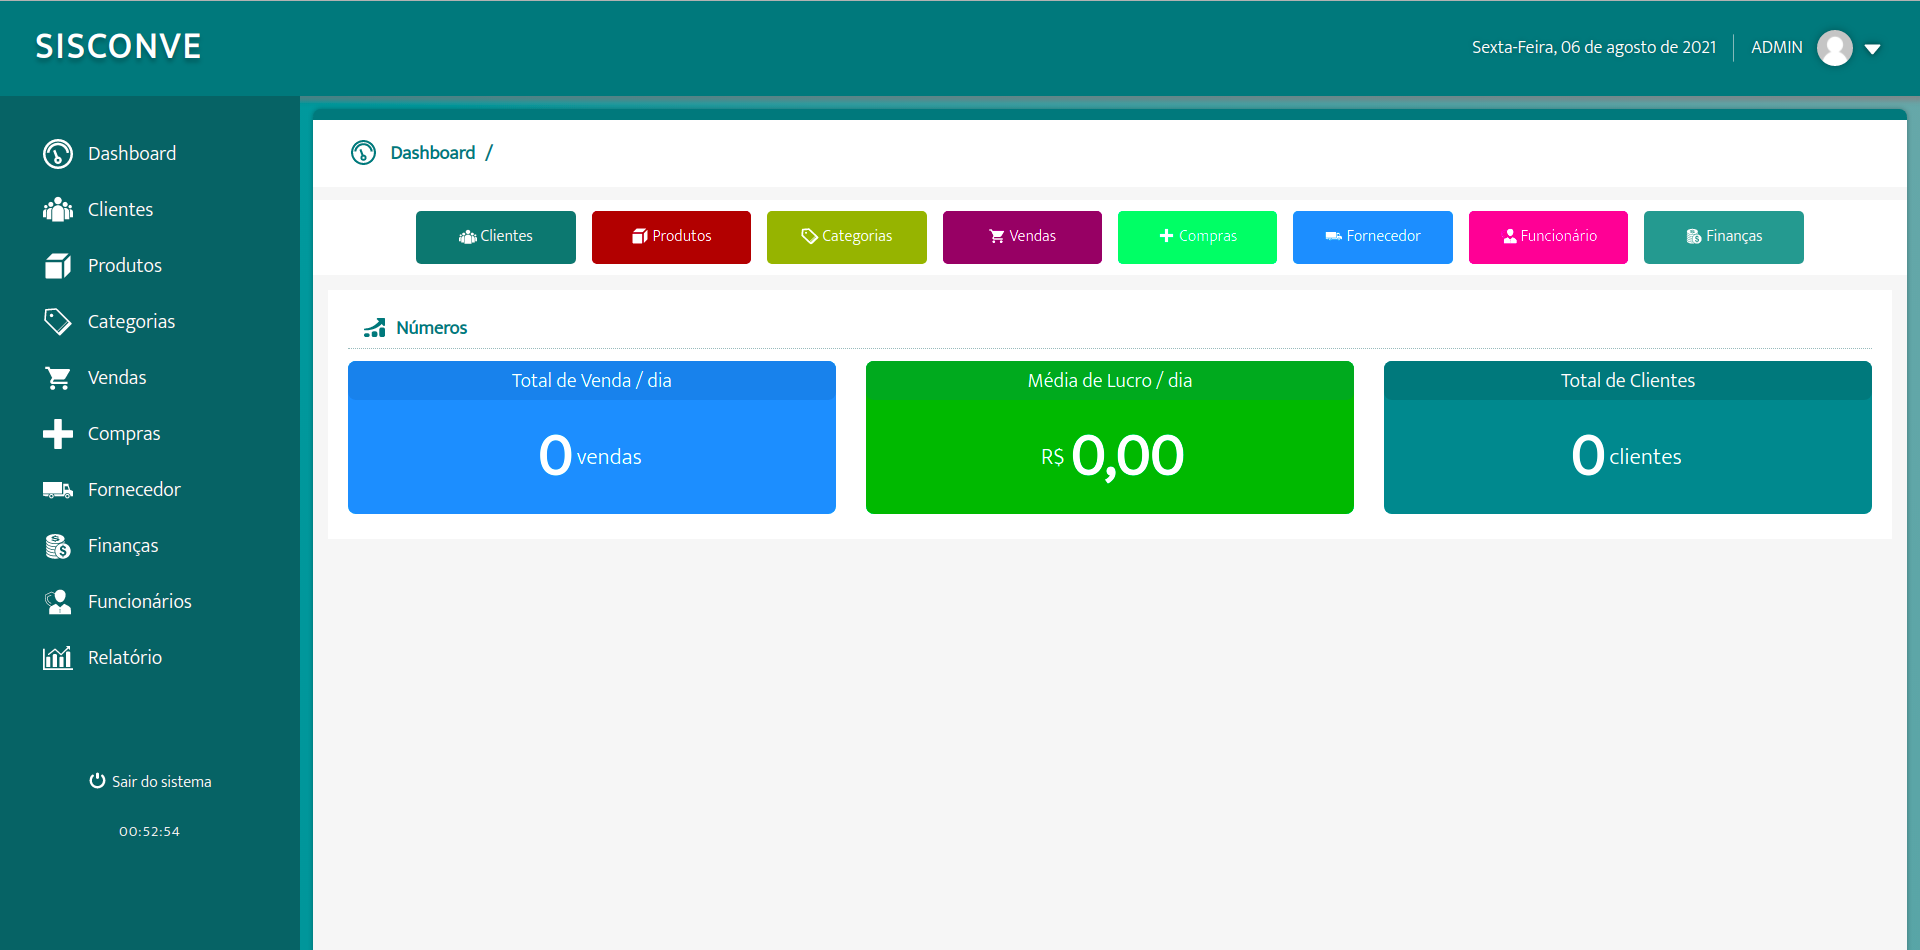
Task: Click Sair do sistema logout link
Action: (151, 782)
